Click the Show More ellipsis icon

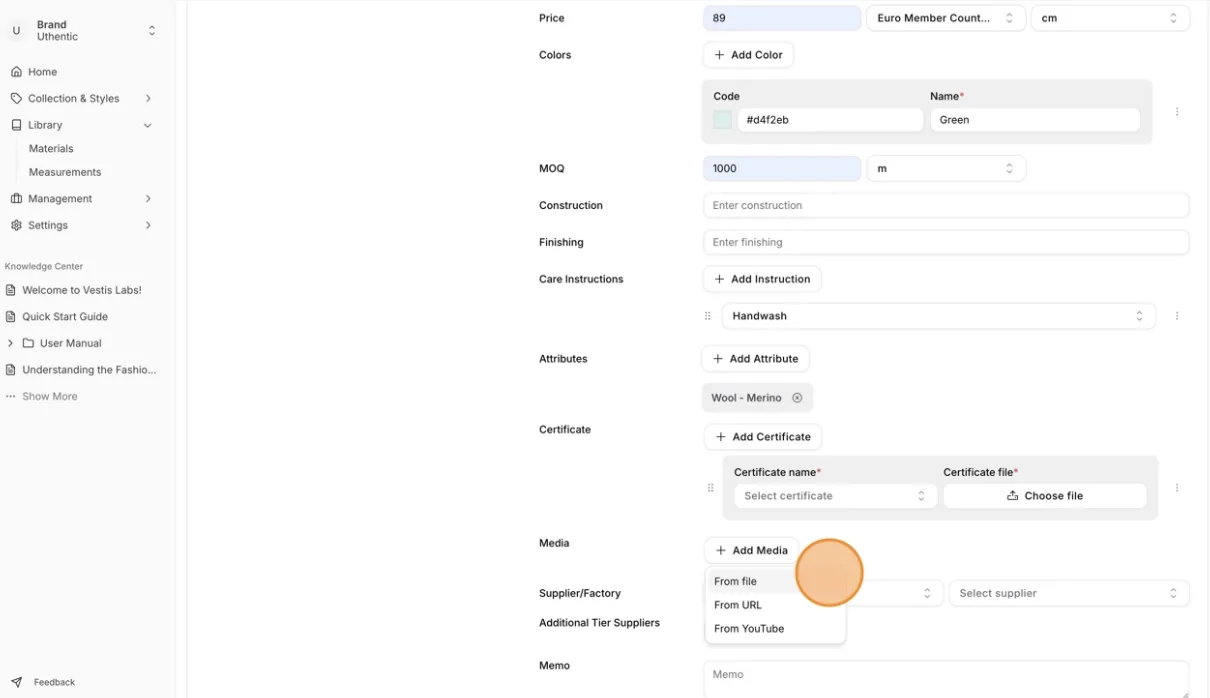pos(11,396)
